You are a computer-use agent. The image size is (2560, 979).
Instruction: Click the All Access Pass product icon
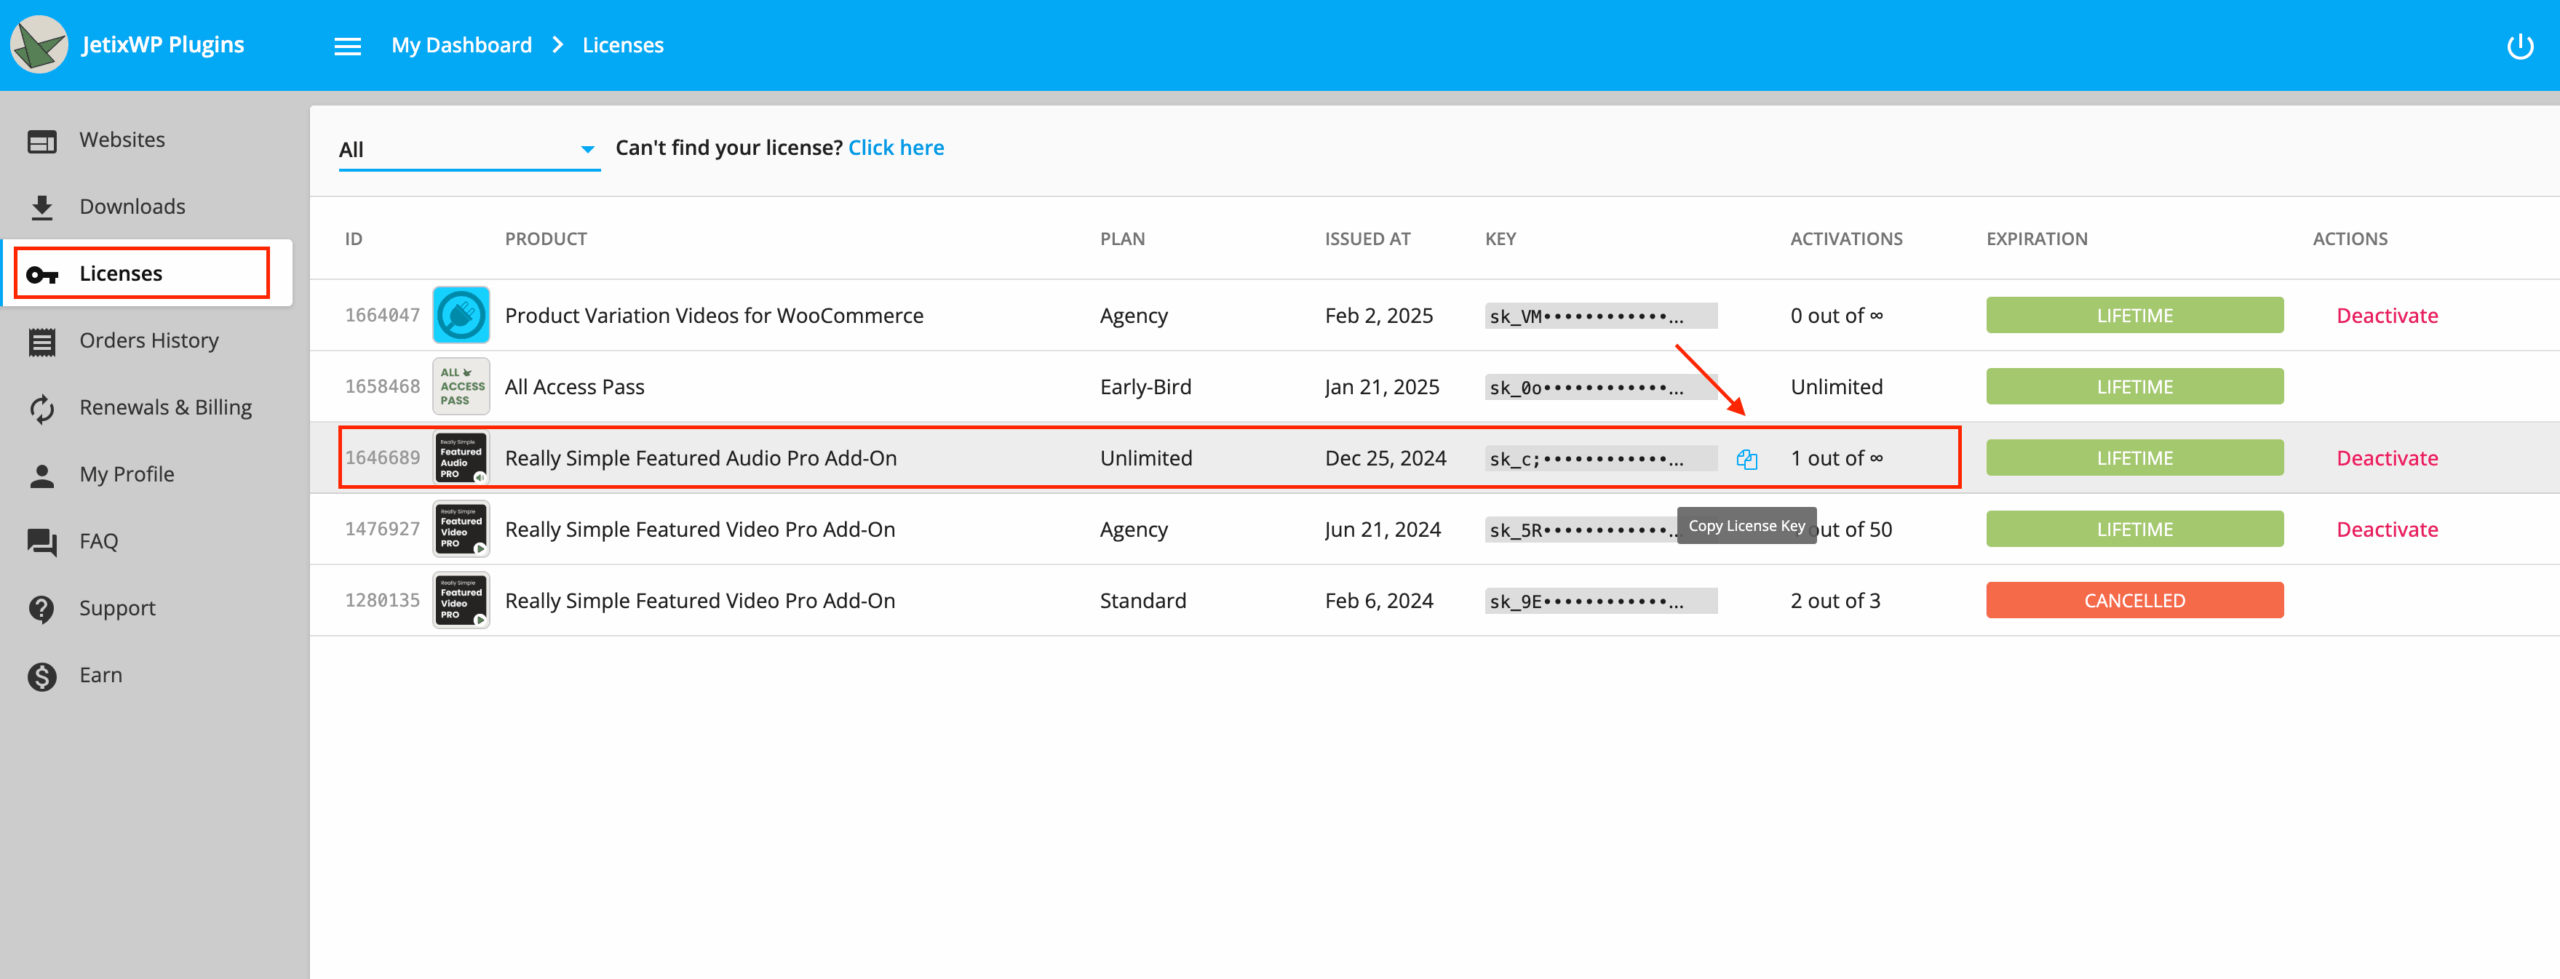pyautogui.click(x=461, y=386)
